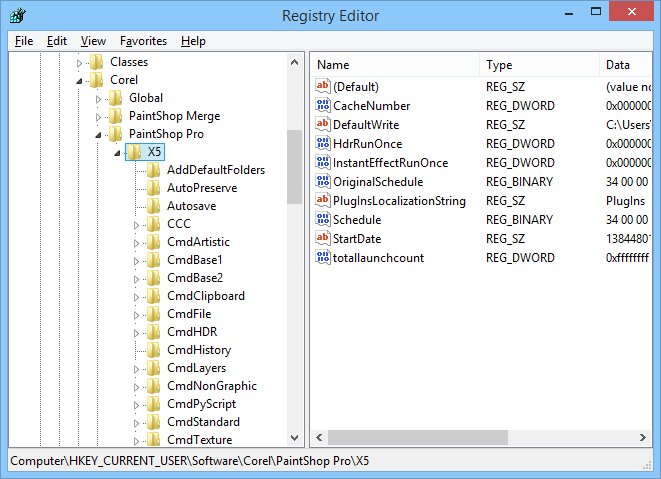Select the CmdNonGraphic key label

pos(212,386)
